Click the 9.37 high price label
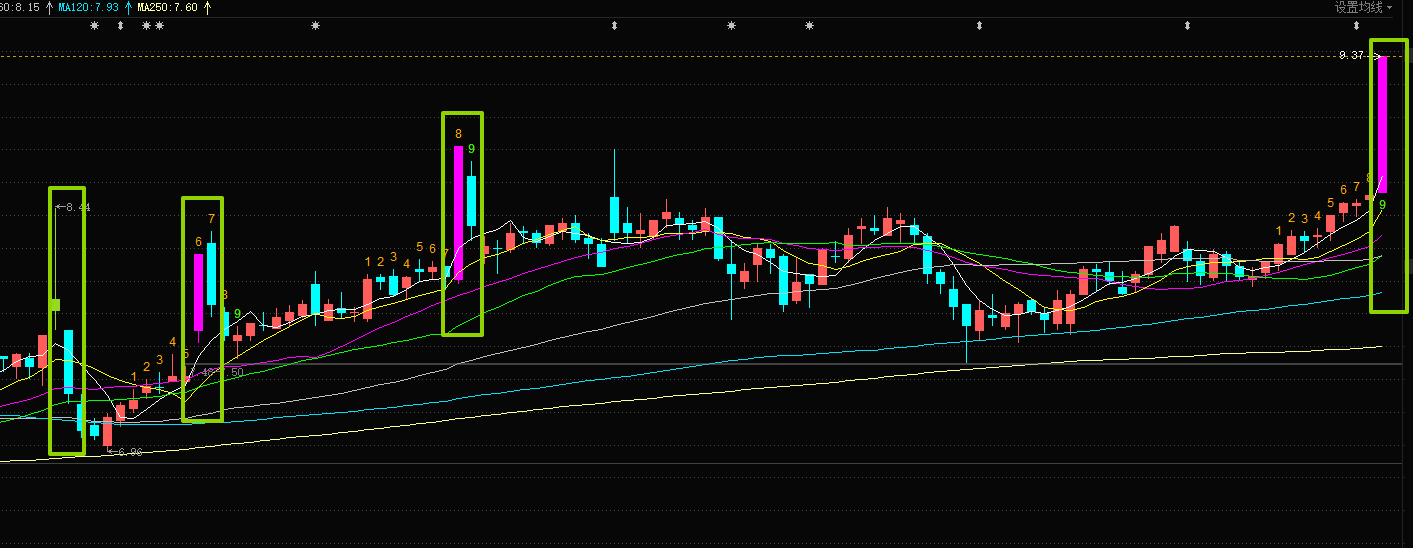 (1351, 55)
